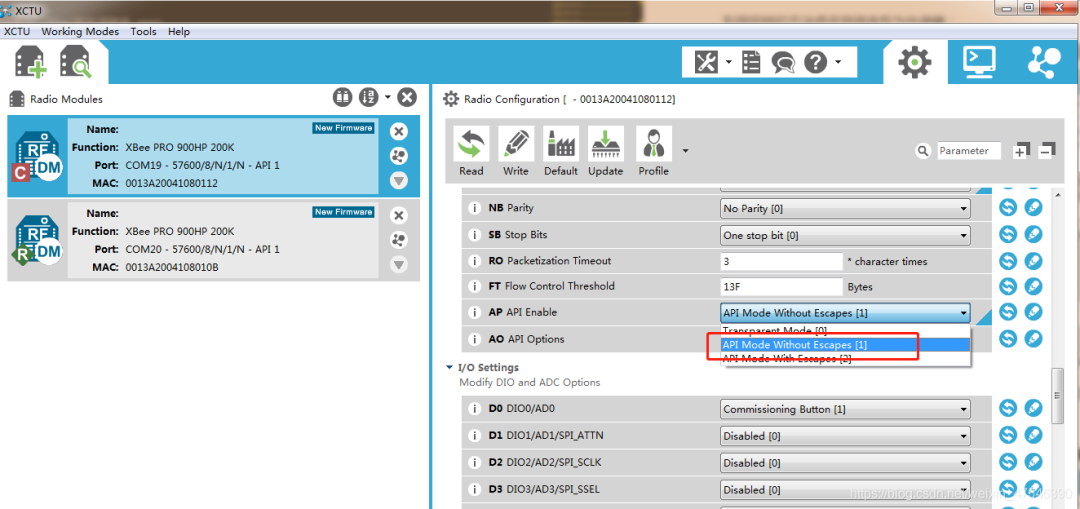Click the Write settings button
Viewport: 1080px width, 509px height.
point(516,152)
